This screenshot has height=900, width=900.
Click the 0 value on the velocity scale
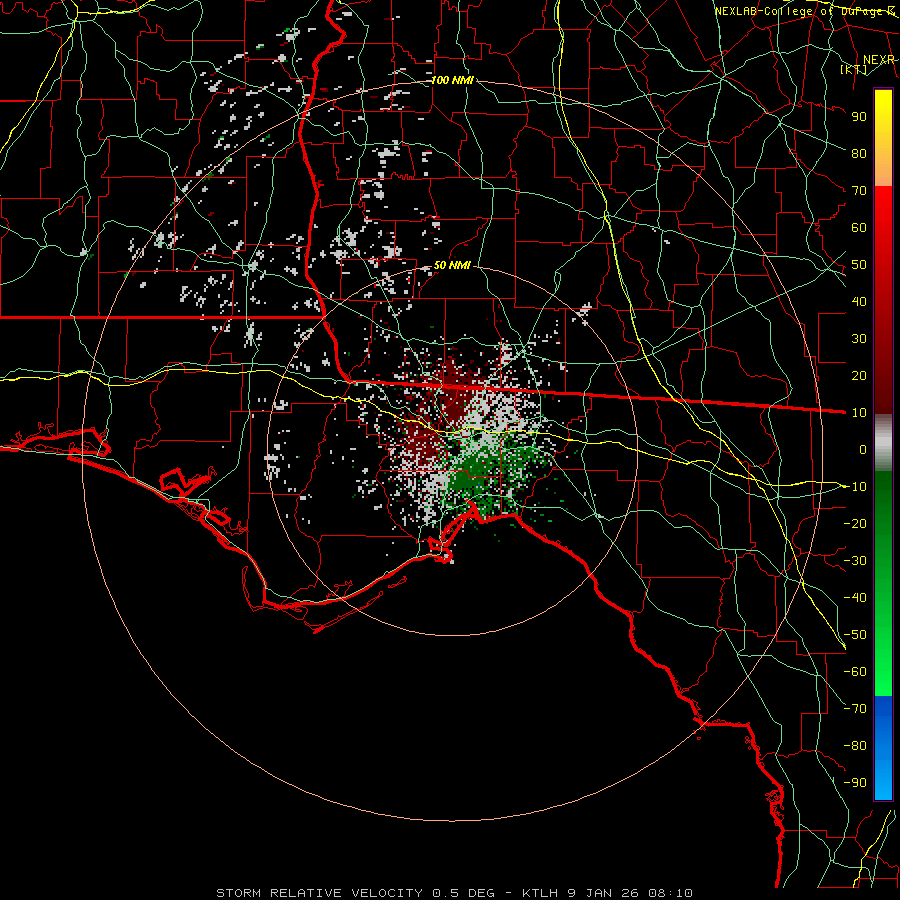863,450
